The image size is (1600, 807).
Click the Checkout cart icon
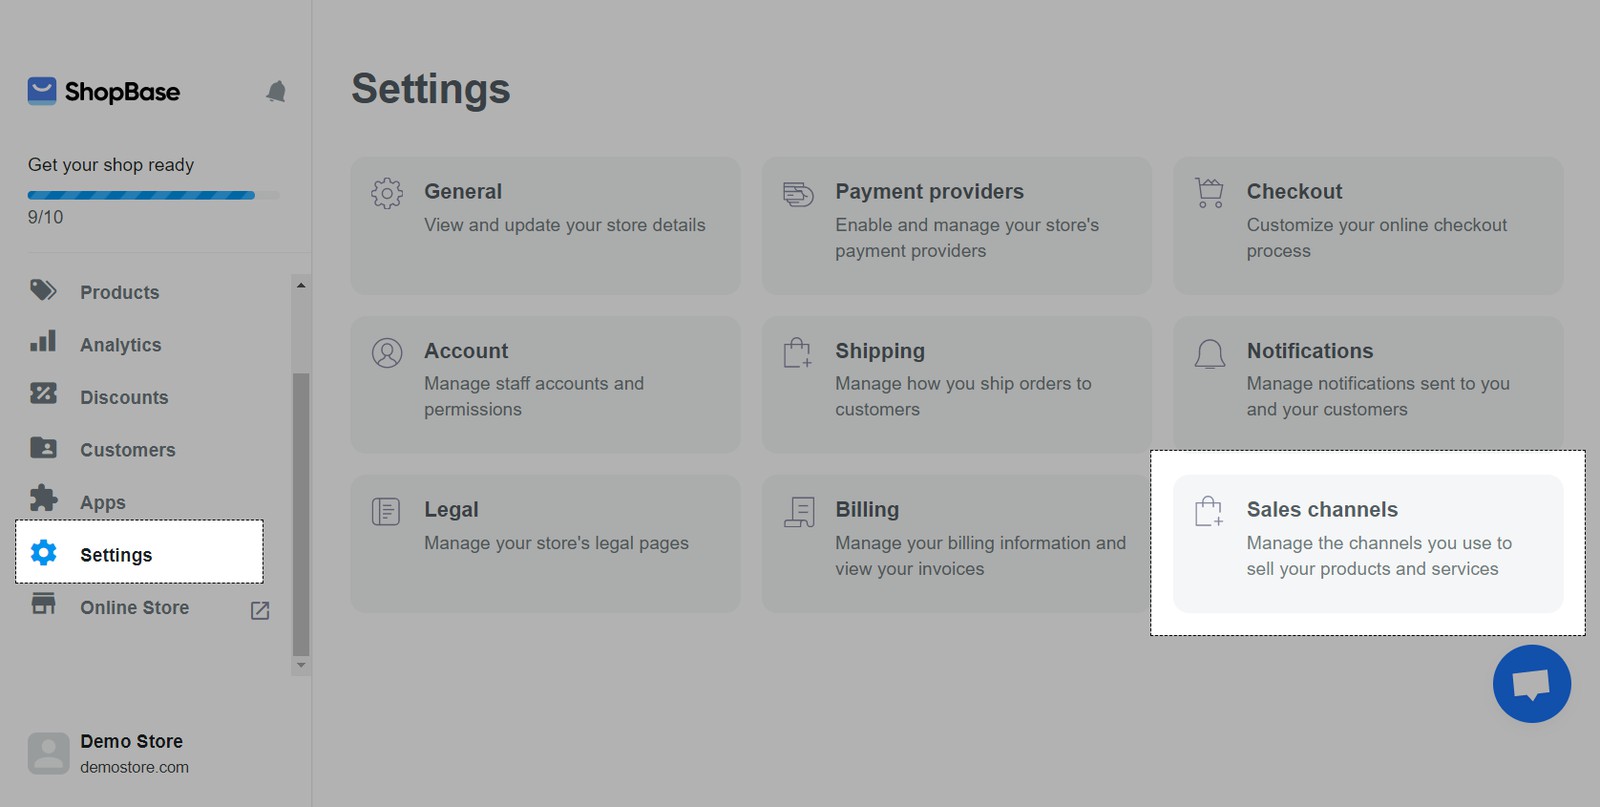[x=1209, y=192]
